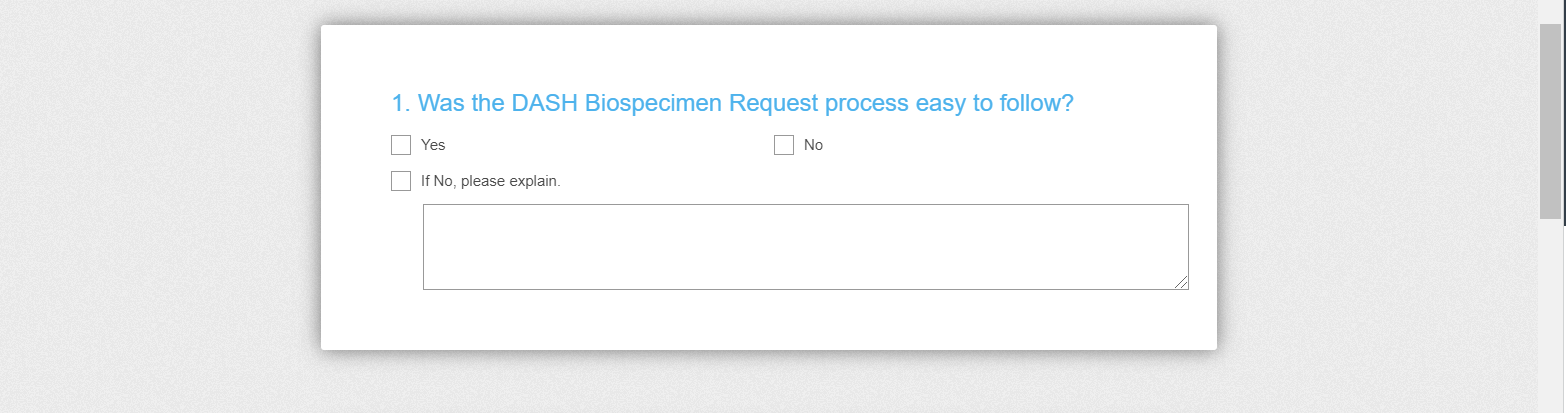Click the vertical scrollbar thumb
Screen dimensions: 1566x413
[1550, 120]
